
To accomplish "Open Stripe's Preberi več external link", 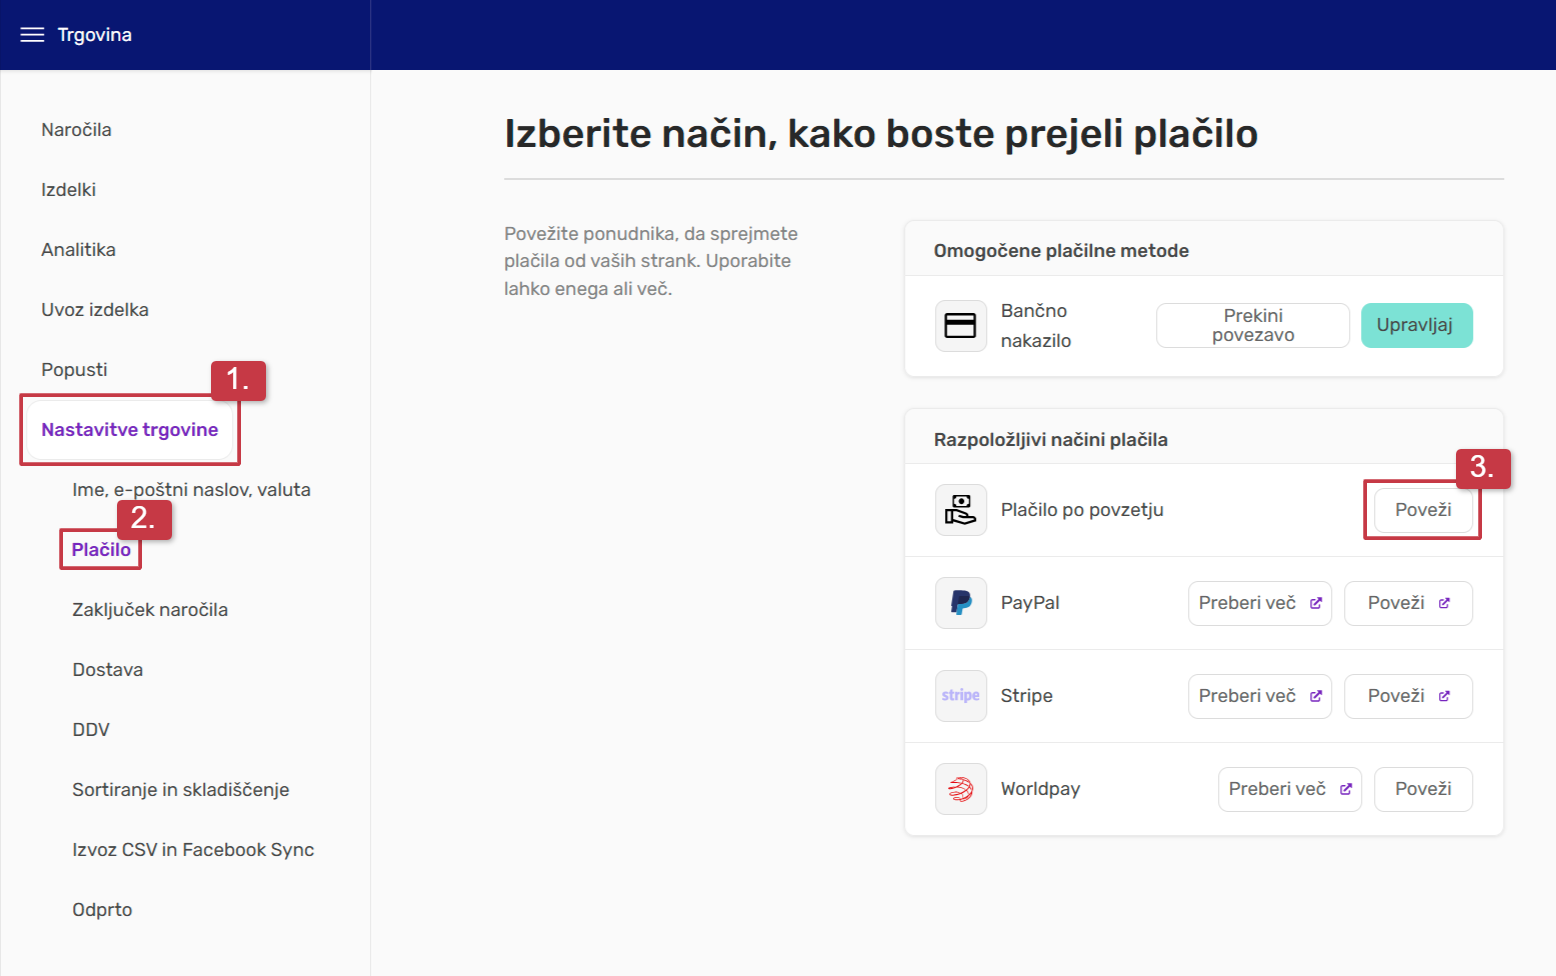I will point(1259,696).
